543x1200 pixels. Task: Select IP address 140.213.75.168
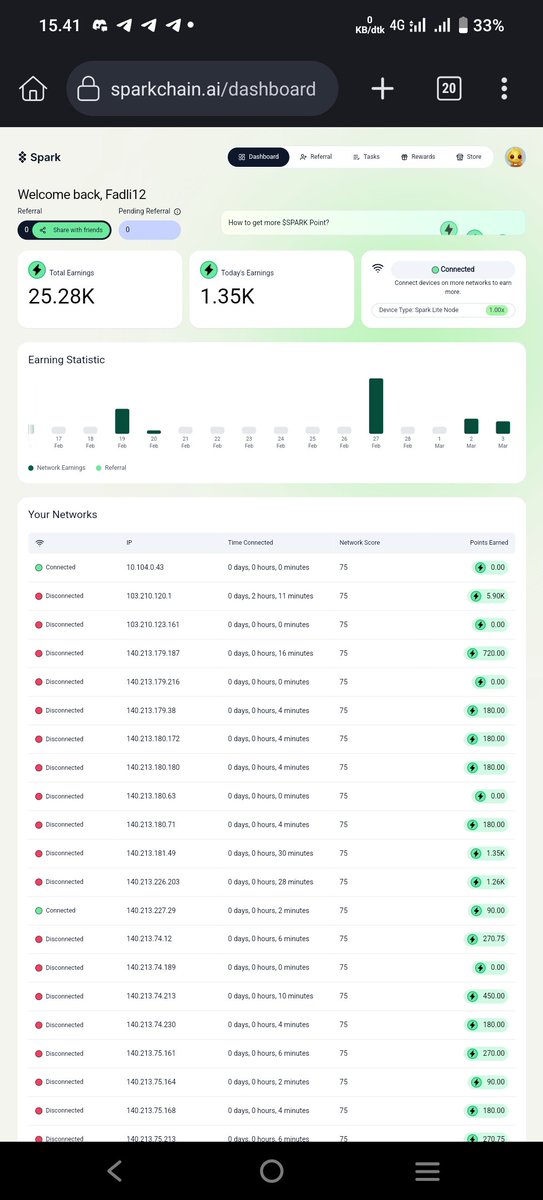[151, 1110]
